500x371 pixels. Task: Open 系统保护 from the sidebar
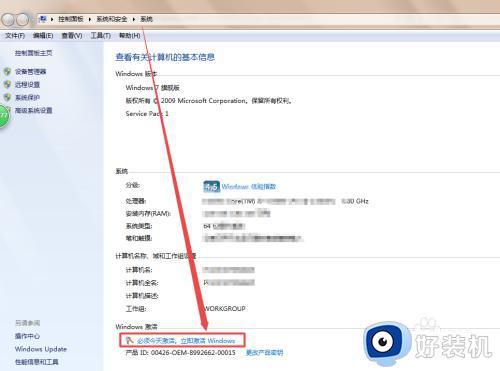click(27, 98)
